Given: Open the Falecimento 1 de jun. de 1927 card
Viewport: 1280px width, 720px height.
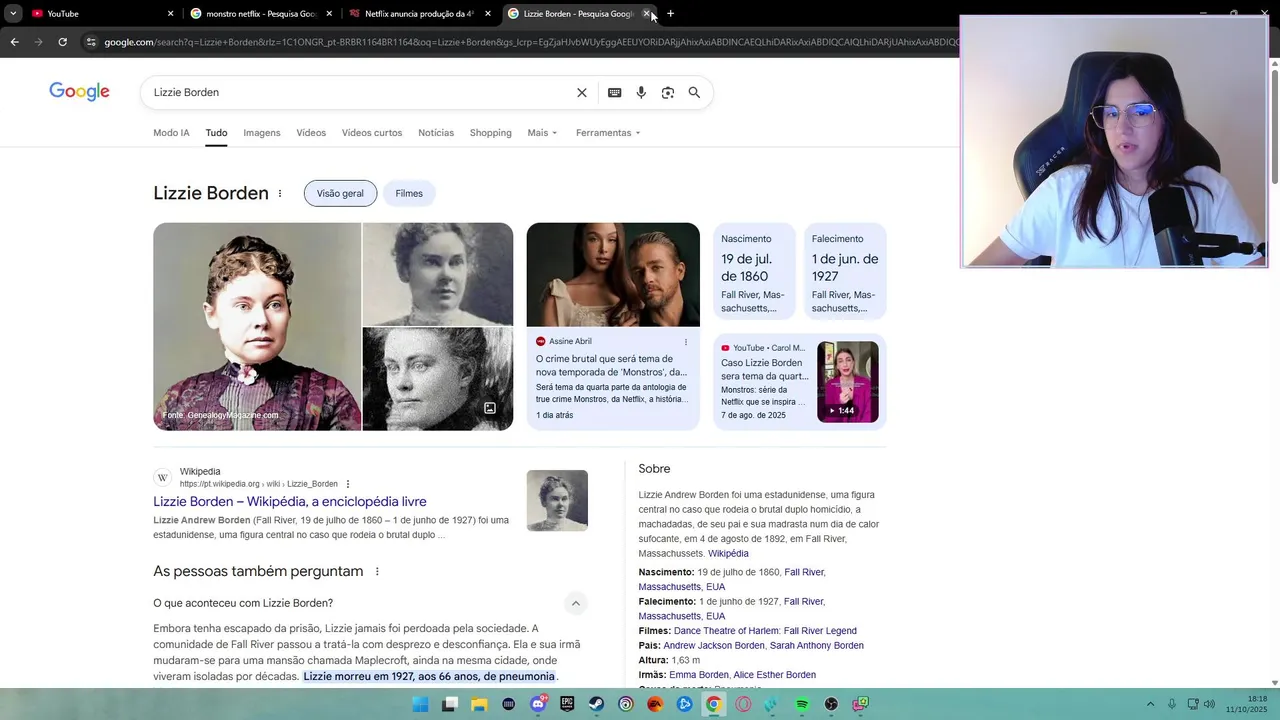Looking at the screenshot, I should click(x=845, y=271).
